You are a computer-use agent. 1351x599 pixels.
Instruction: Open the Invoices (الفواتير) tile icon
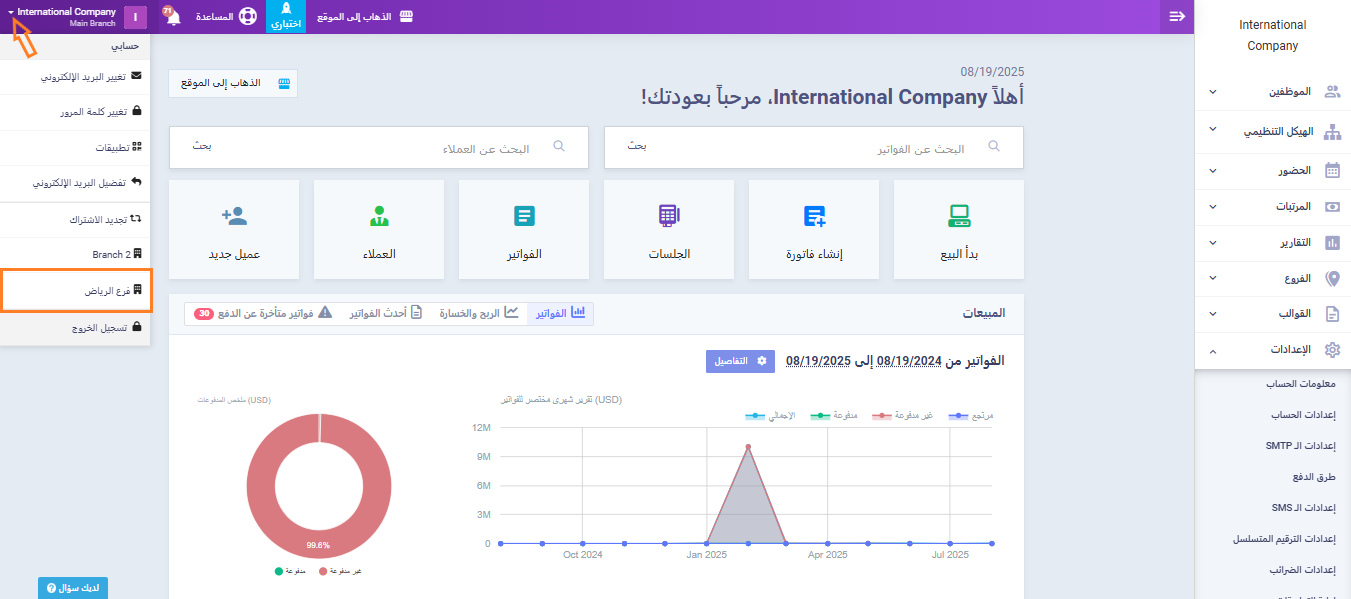pyautogui.click(x=524, y=216)
